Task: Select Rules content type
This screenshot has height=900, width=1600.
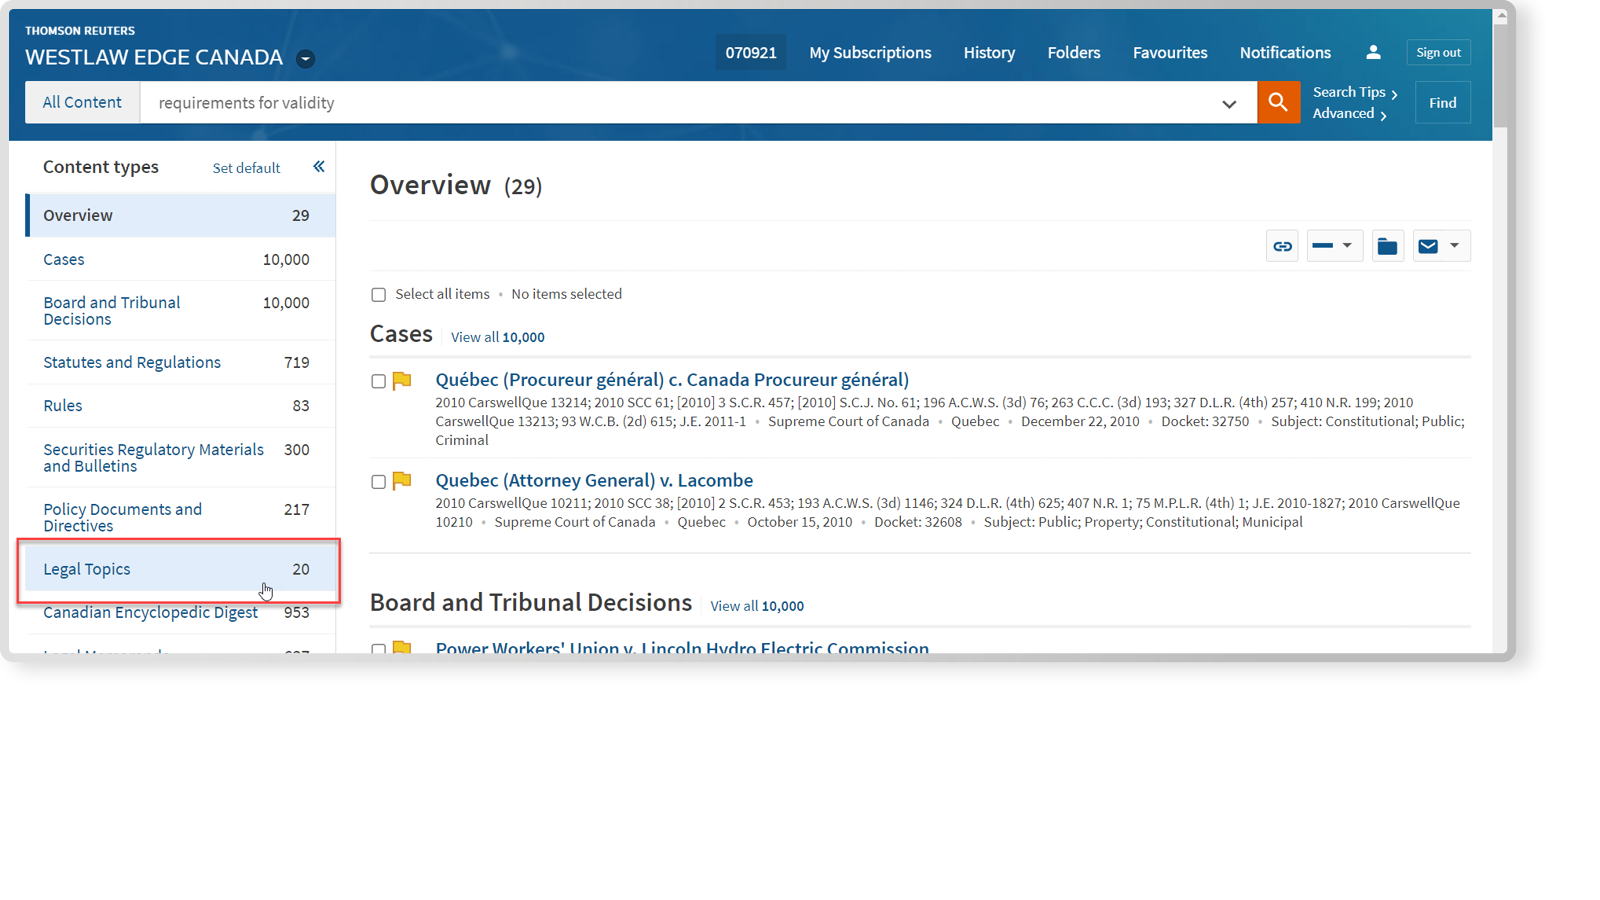Action: click(180, 405)
